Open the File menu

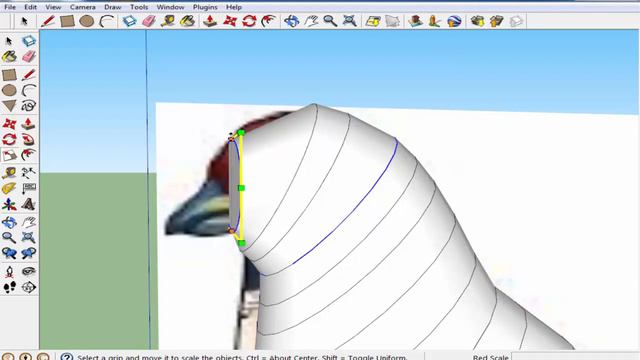tap(10, 7)
